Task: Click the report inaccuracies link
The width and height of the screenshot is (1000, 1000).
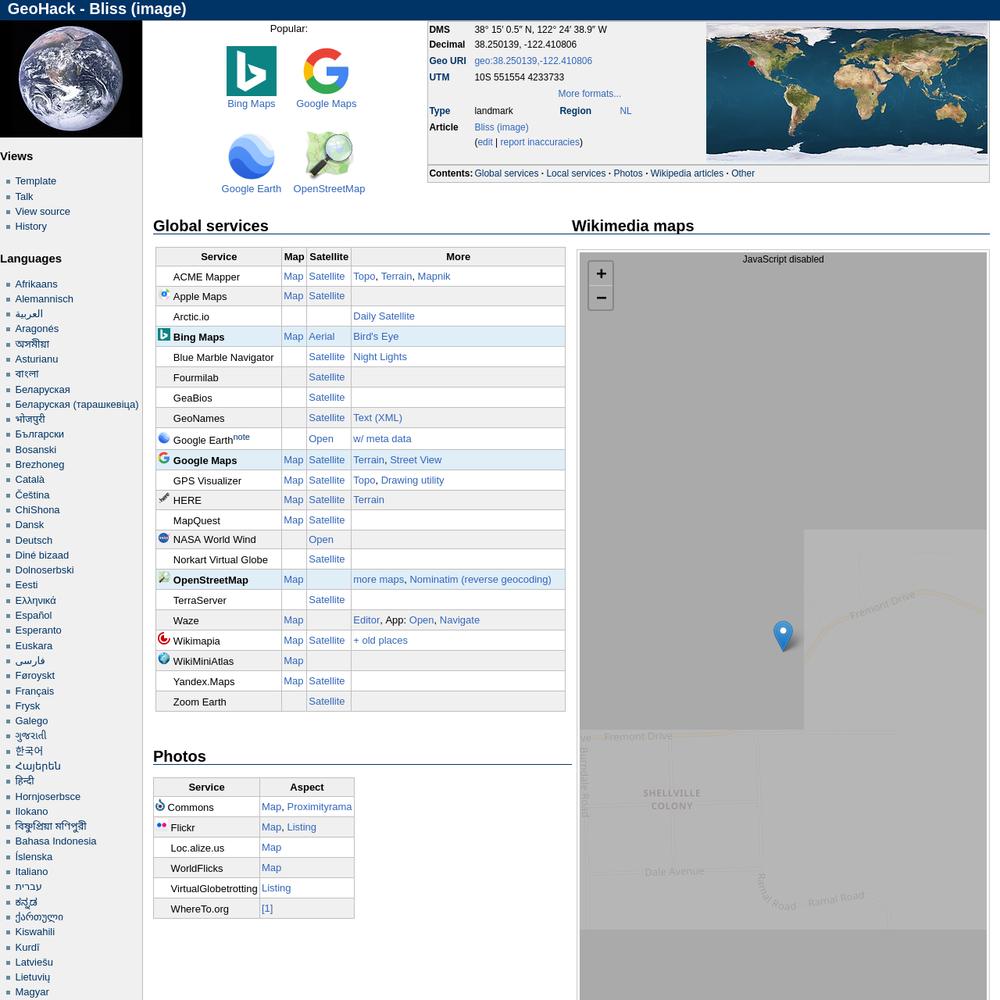Action: (x=540, y=142)
